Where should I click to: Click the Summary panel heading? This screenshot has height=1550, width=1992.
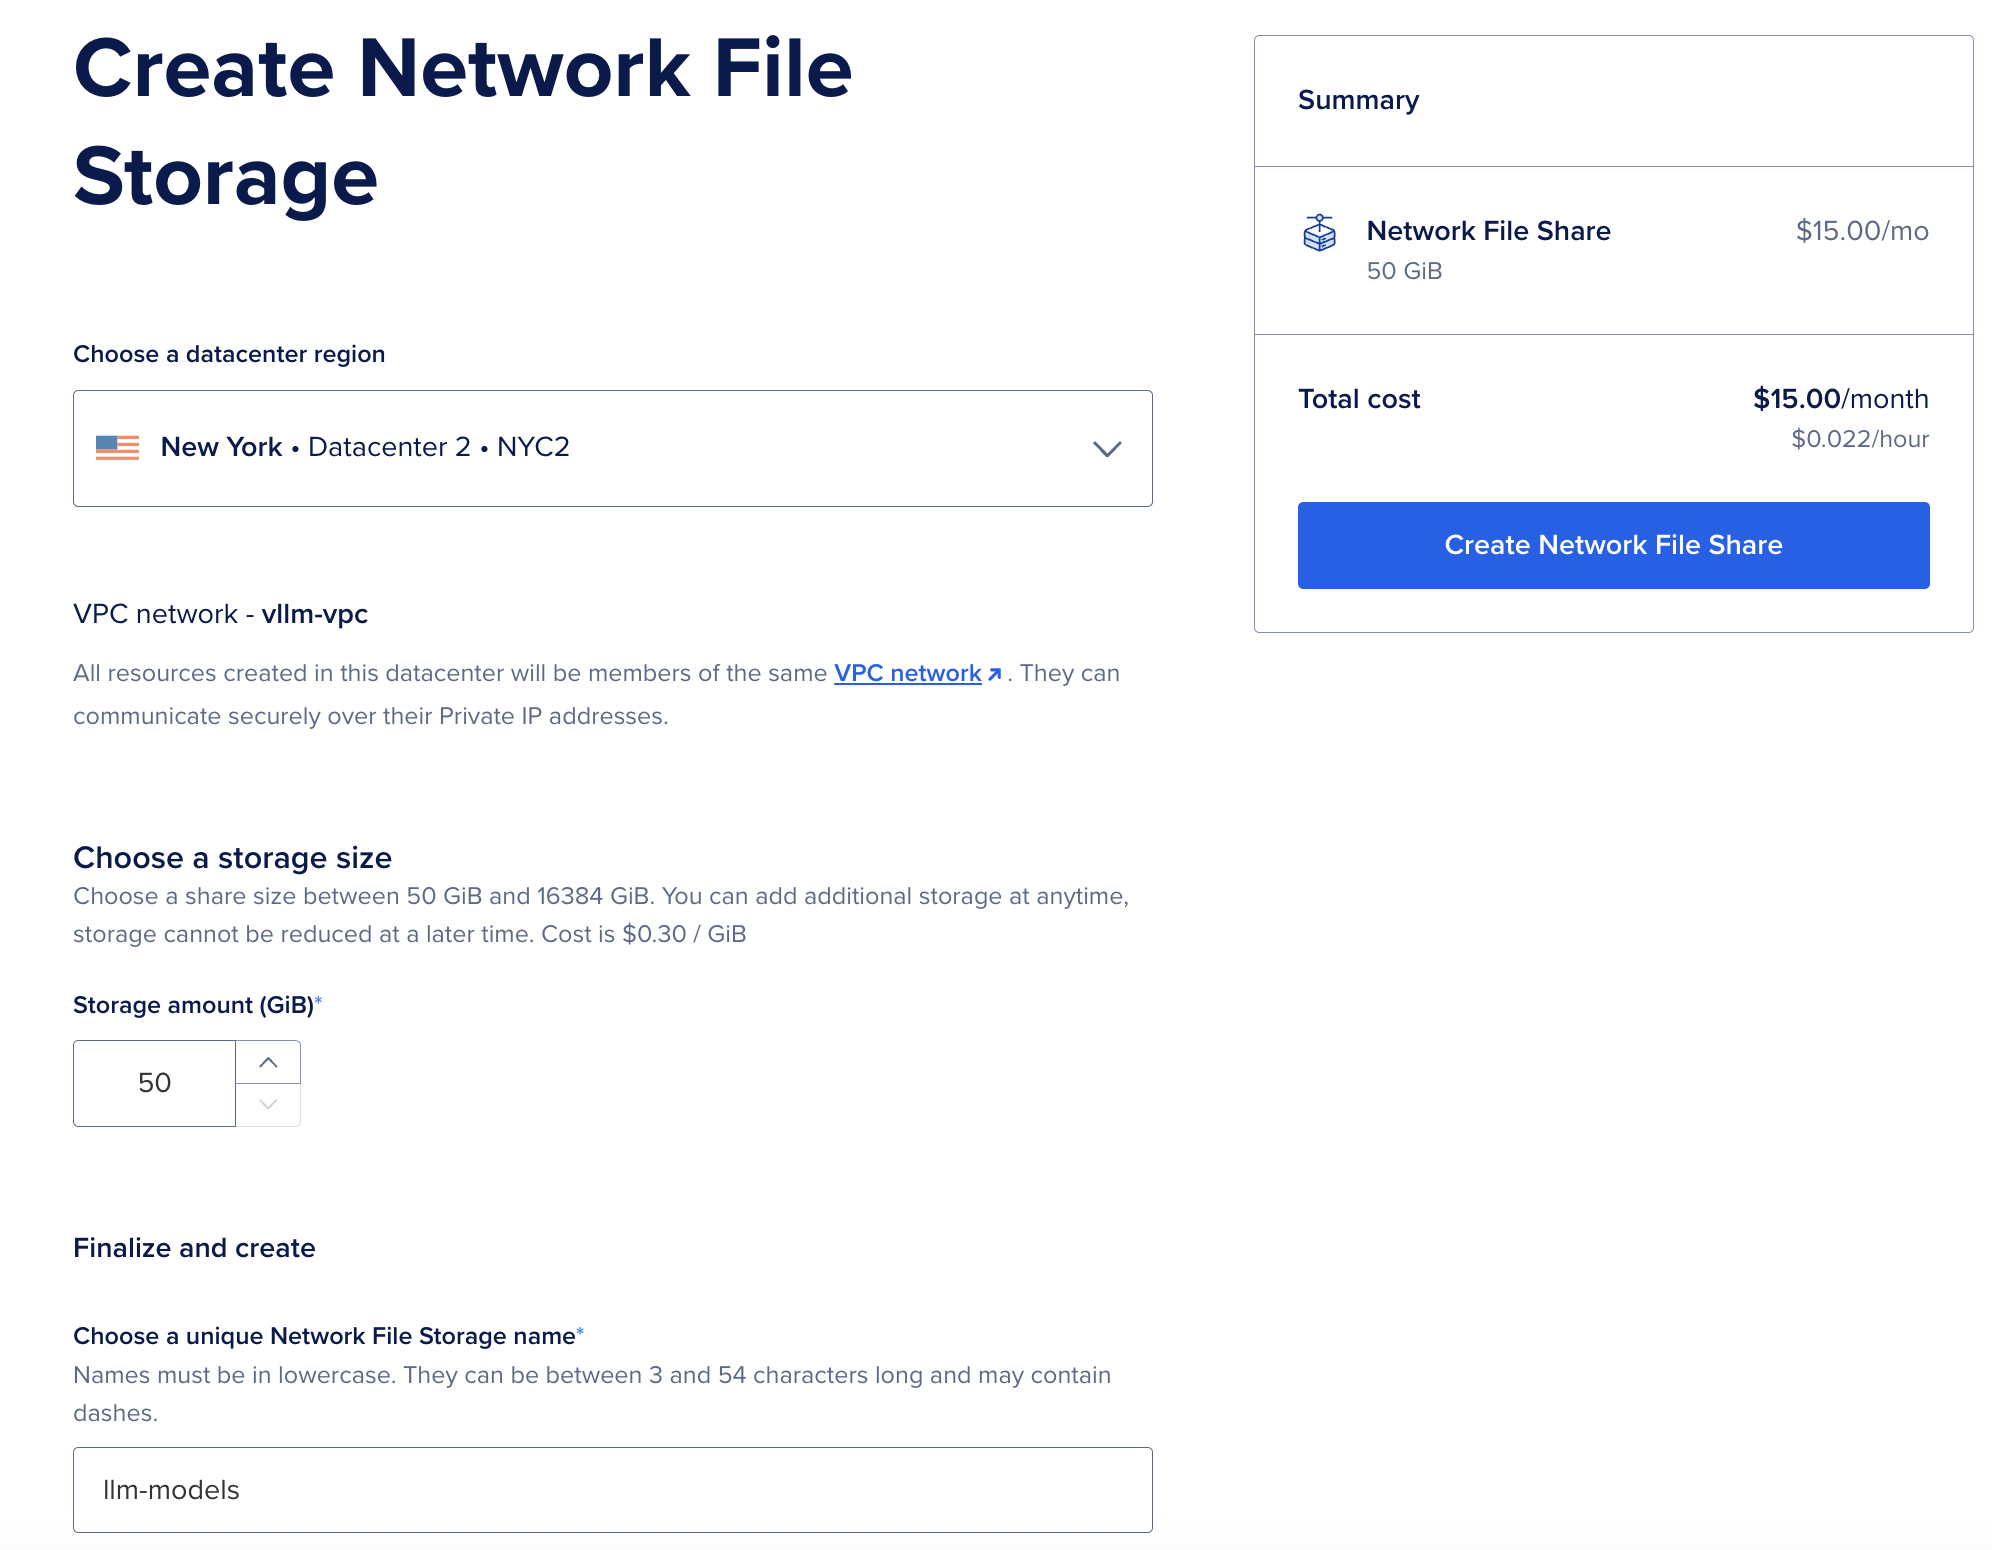point(1358,100)
